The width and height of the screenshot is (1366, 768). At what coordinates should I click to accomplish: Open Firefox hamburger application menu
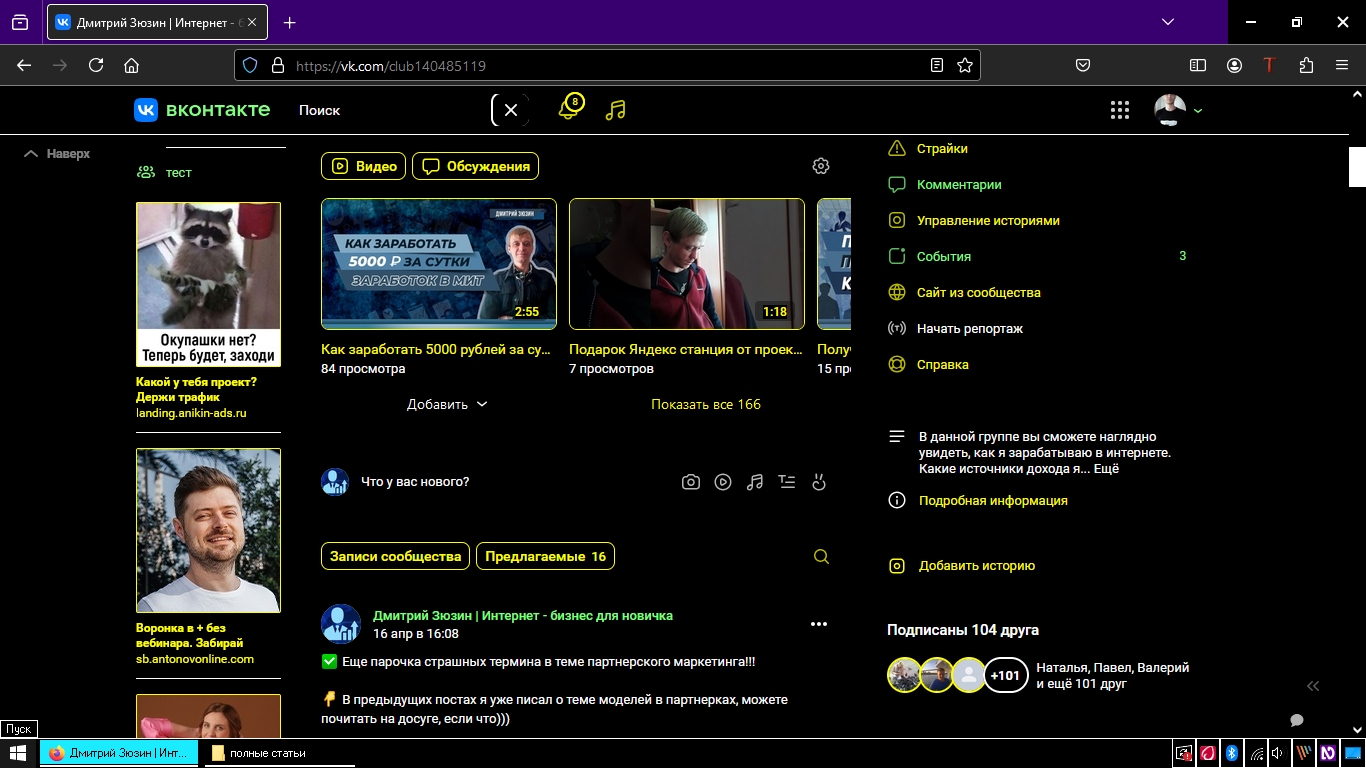coord(1342,65)
